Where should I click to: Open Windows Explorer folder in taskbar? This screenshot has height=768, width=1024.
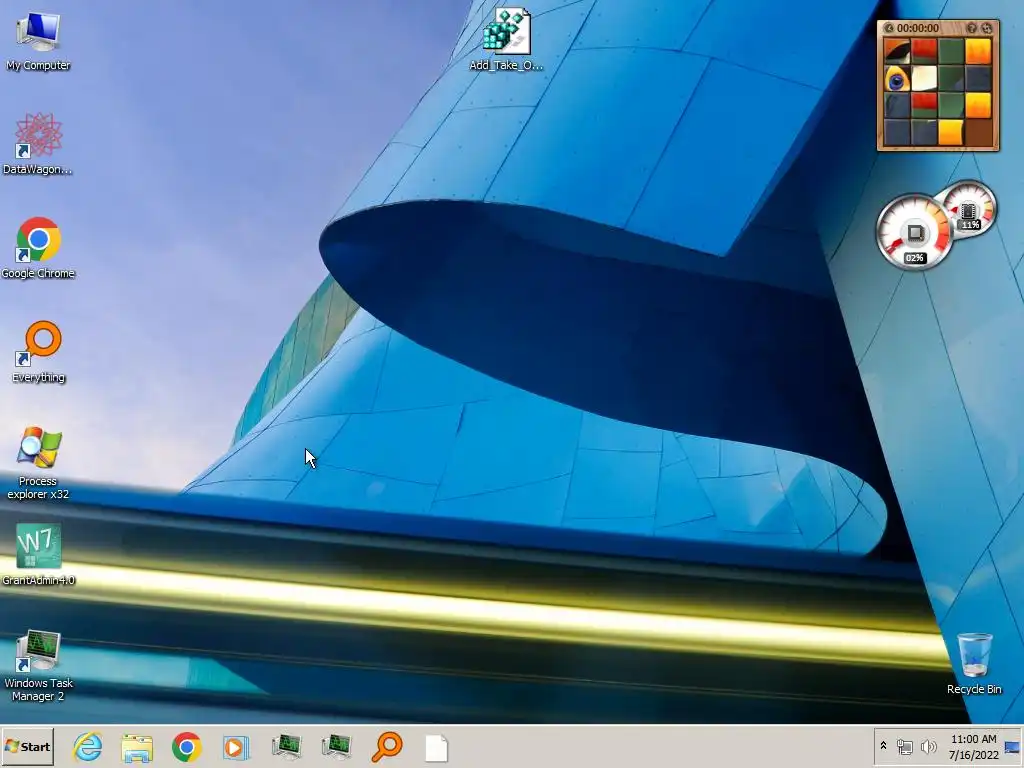click(137, 747)
